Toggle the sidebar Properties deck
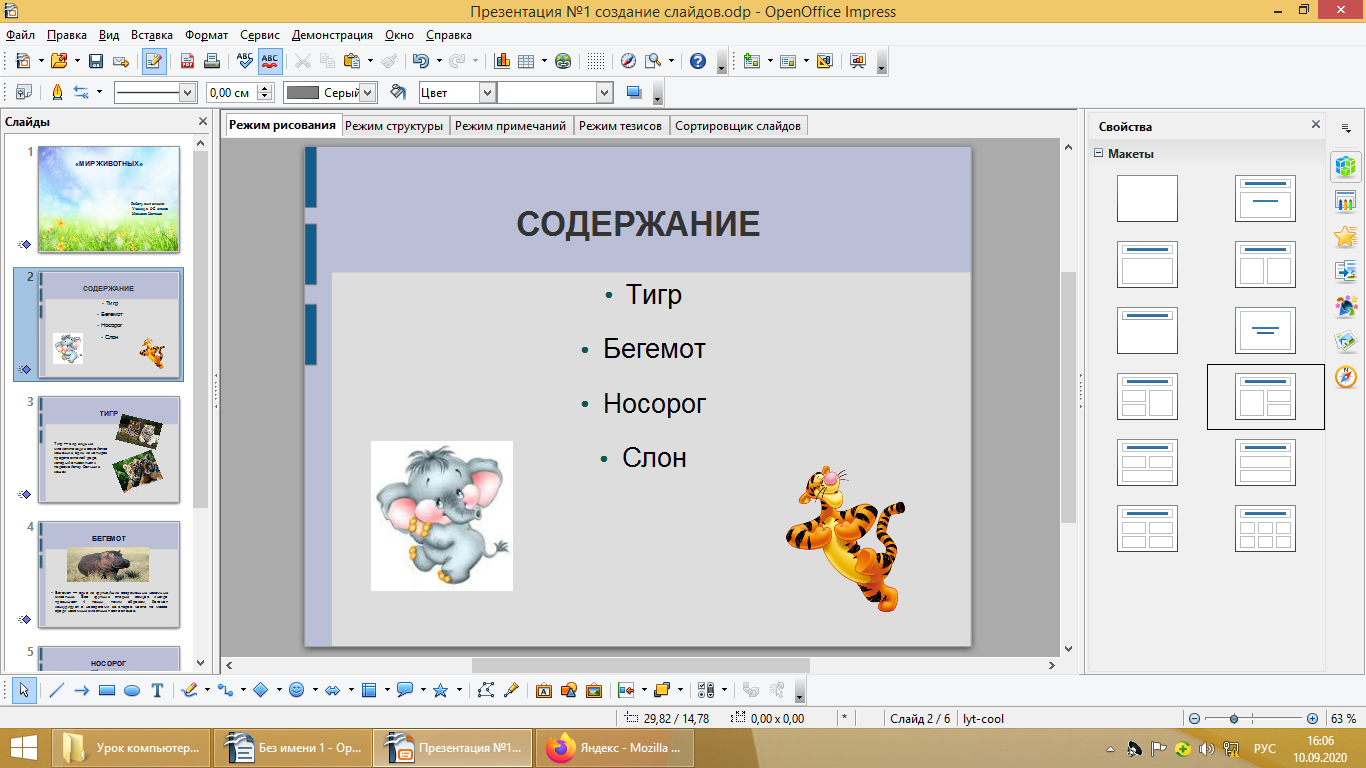1366x768 pixels. pos(1345,166)
